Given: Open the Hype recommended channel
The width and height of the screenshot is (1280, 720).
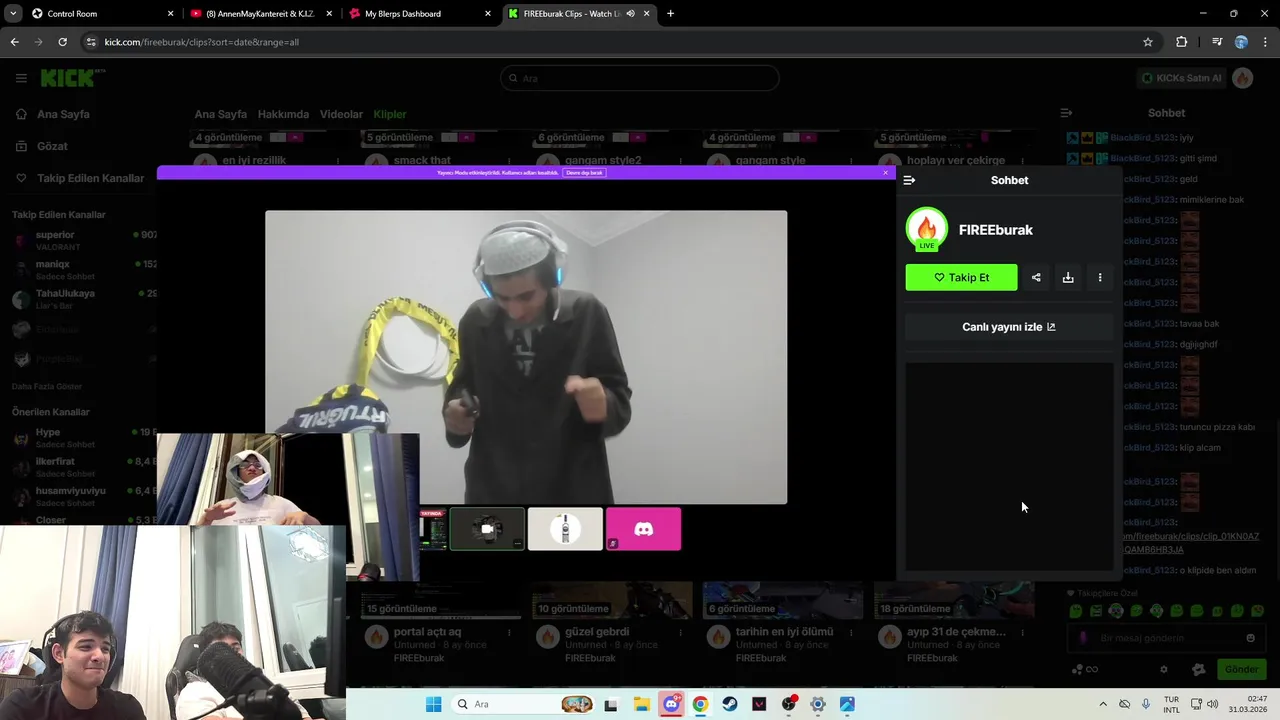Looking at the screenshot, I should pos(83,438).
